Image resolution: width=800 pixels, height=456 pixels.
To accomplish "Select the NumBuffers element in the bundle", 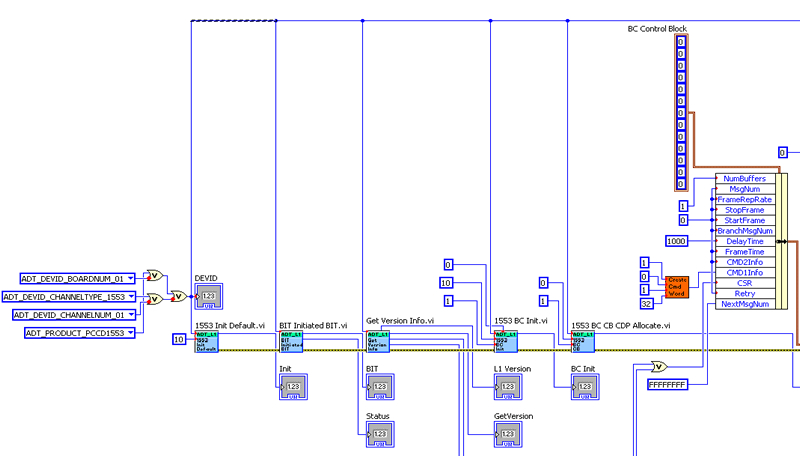I will (744, 178).
